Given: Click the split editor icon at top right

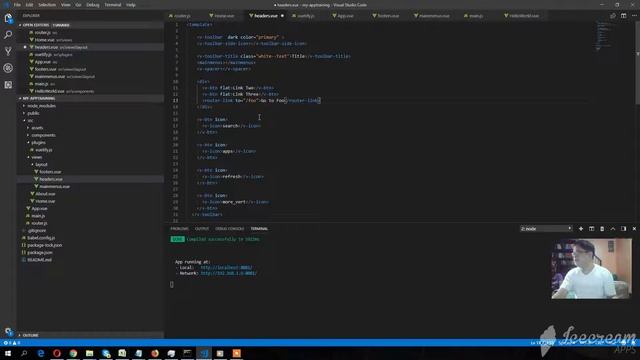Looking at the screenshot, I should (623, 16).
